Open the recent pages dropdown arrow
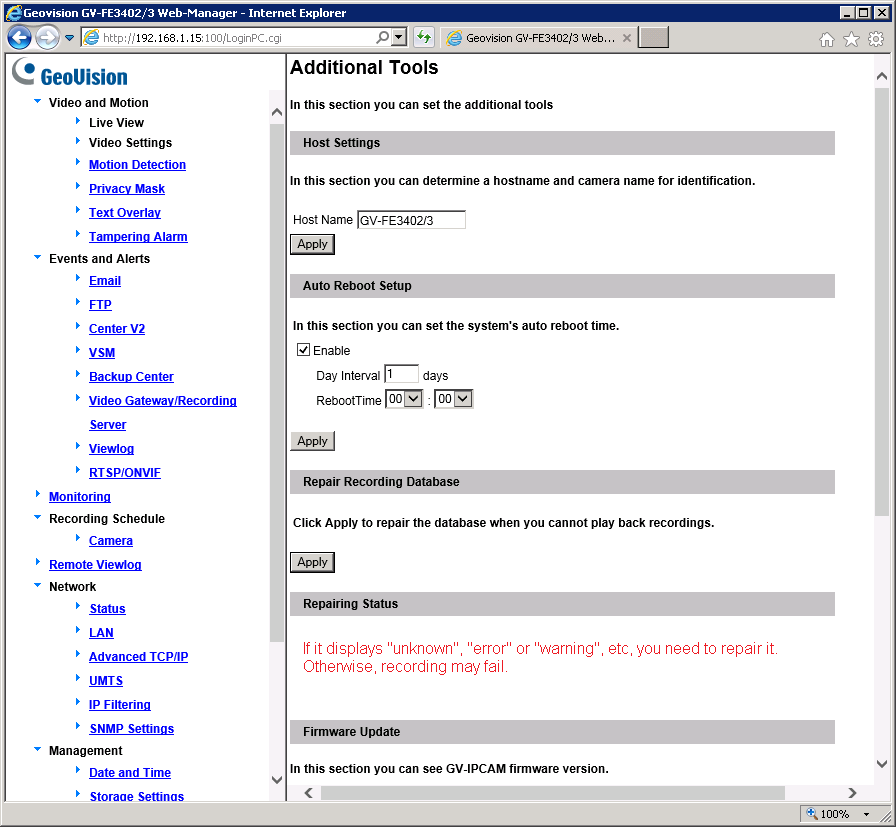896x827 pixels. pyautogui.click(x=69, y=38)
